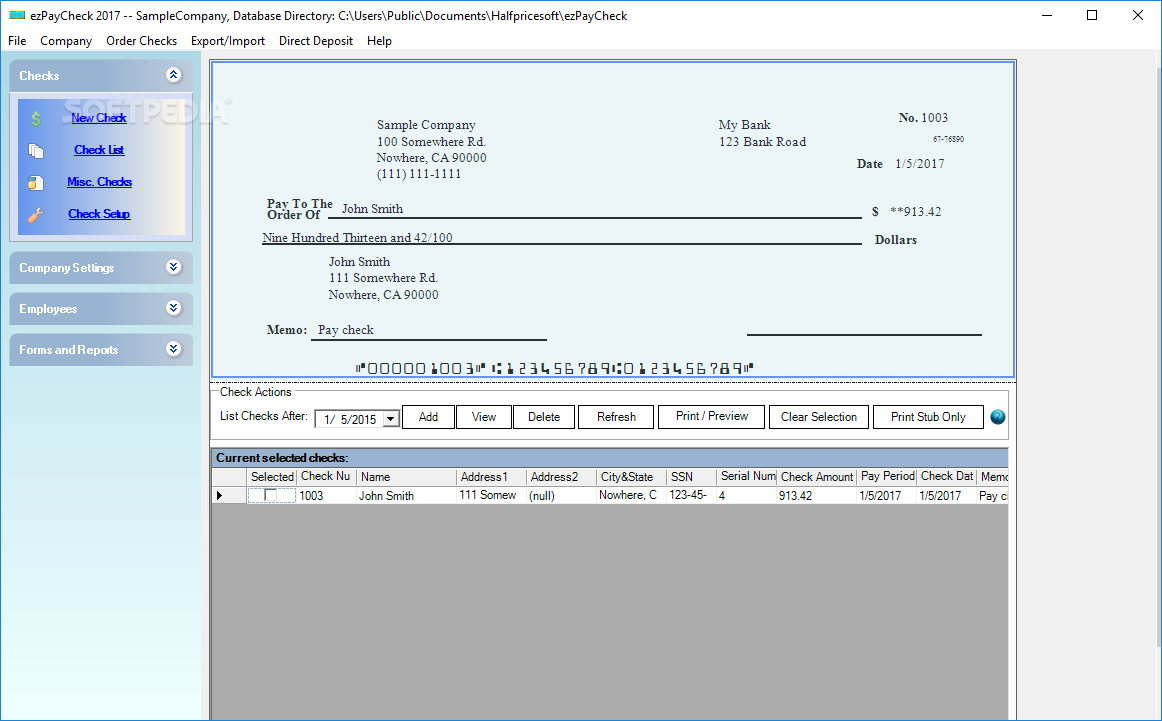The image size is (1162, 721).
Task: Click the City&State column header
Action: click(x=631, y=476)
